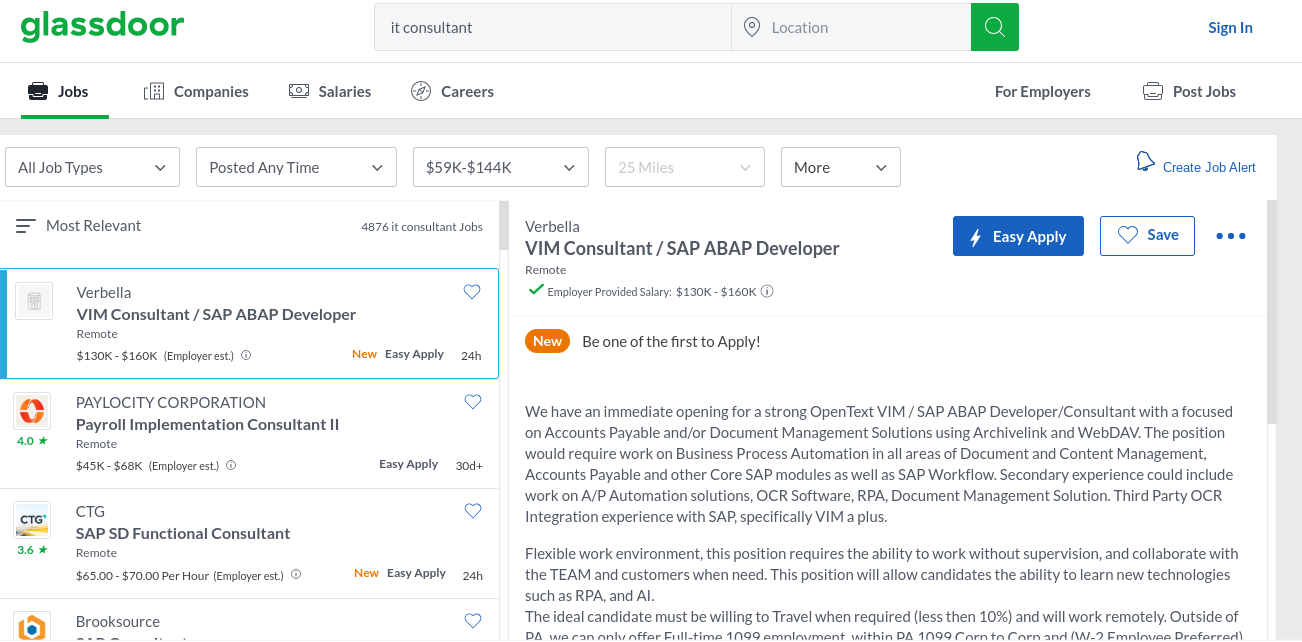Open VIM Consultant / SAP ABAP Developer listing
The width and height of the screenshot is (1302, 642).
click(216, 314)
